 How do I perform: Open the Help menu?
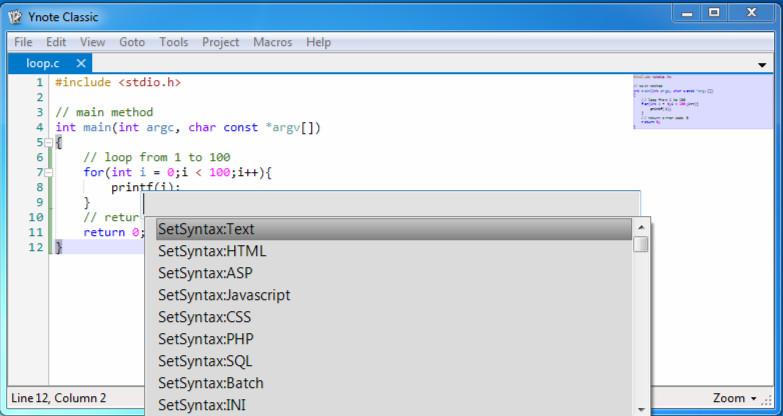pyautogui.click(x=319, y=42)
